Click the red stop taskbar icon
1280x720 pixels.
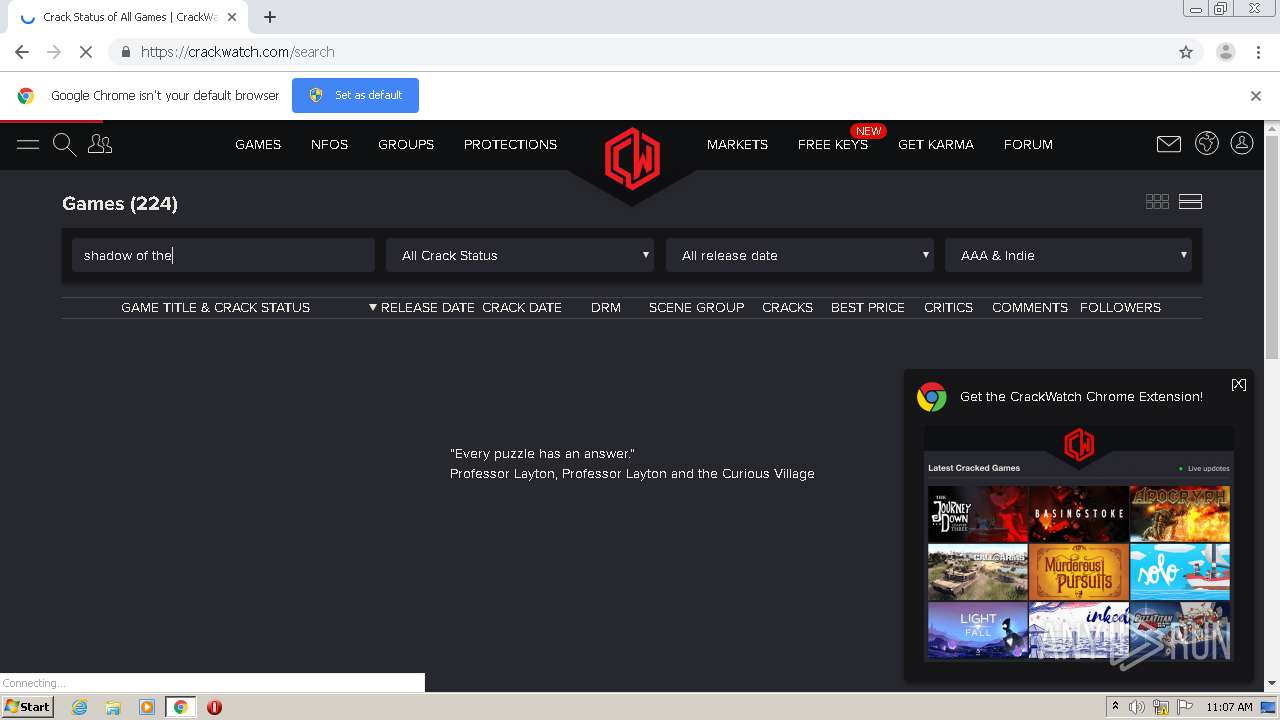[x=214, y=707]
